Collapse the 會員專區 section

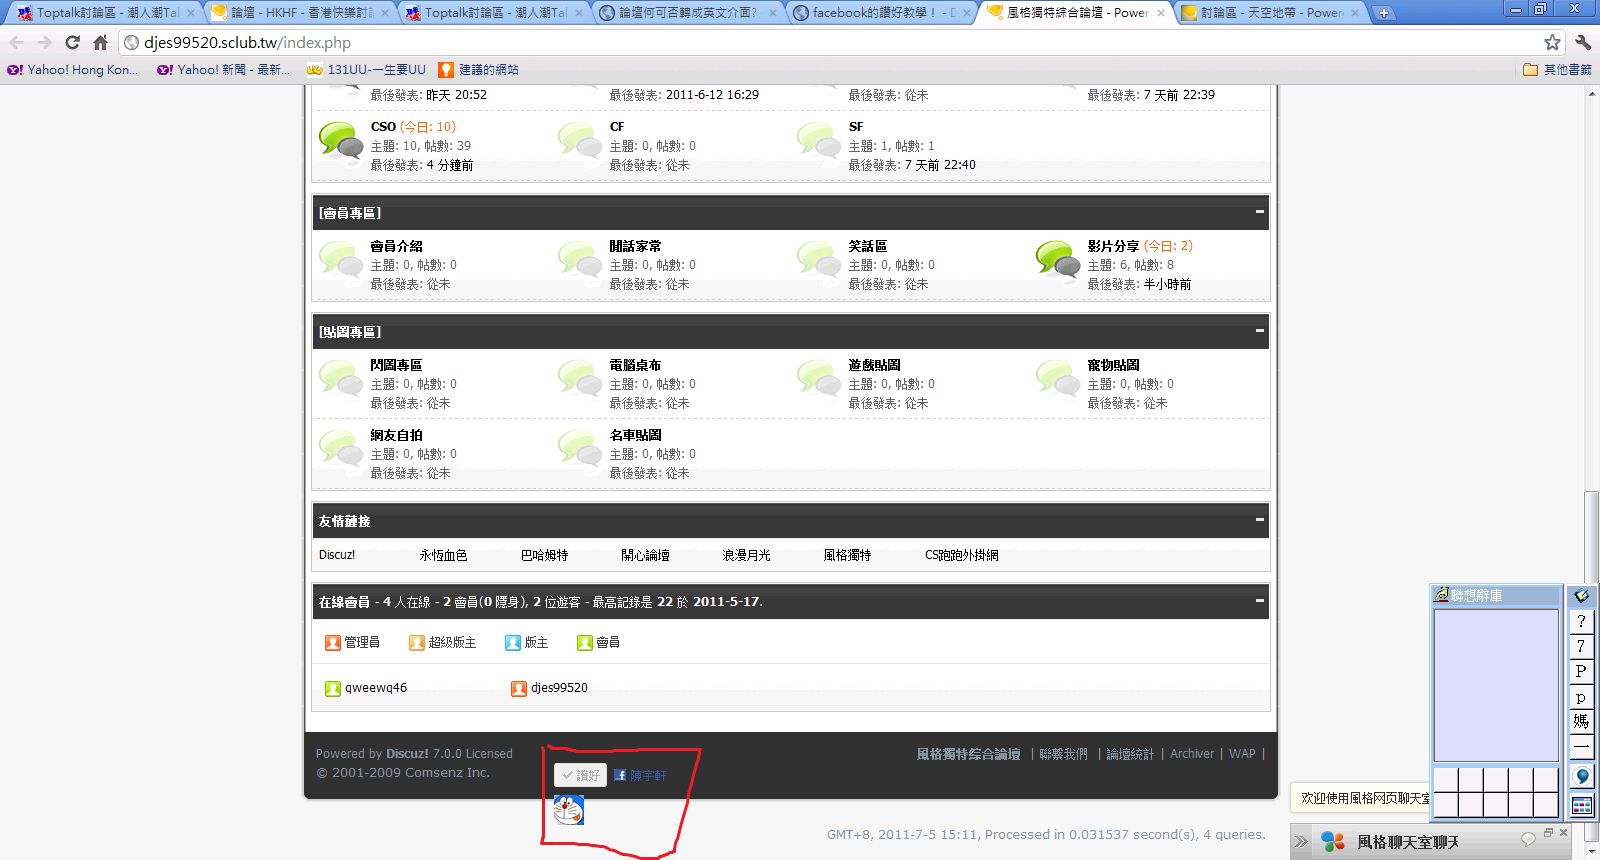[1259, 212]
